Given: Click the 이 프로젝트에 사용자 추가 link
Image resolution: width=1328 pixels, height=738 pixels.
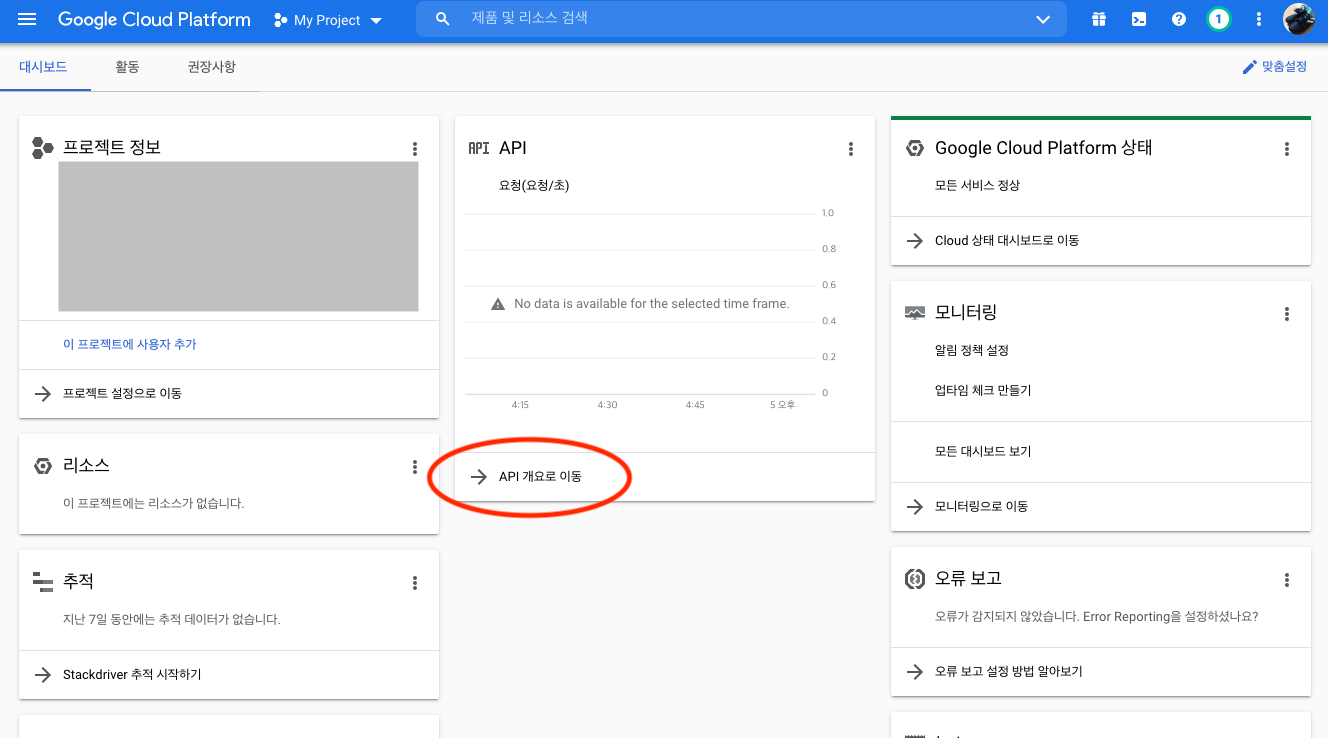Looking at the screenshot, I should coord(130,344).
